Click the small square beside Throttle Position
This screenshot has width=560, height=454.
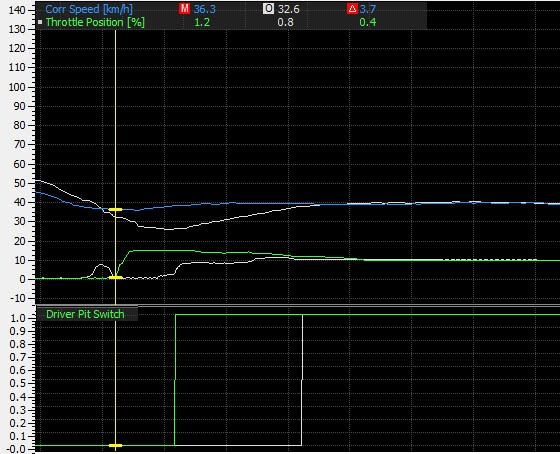[40, 22]
